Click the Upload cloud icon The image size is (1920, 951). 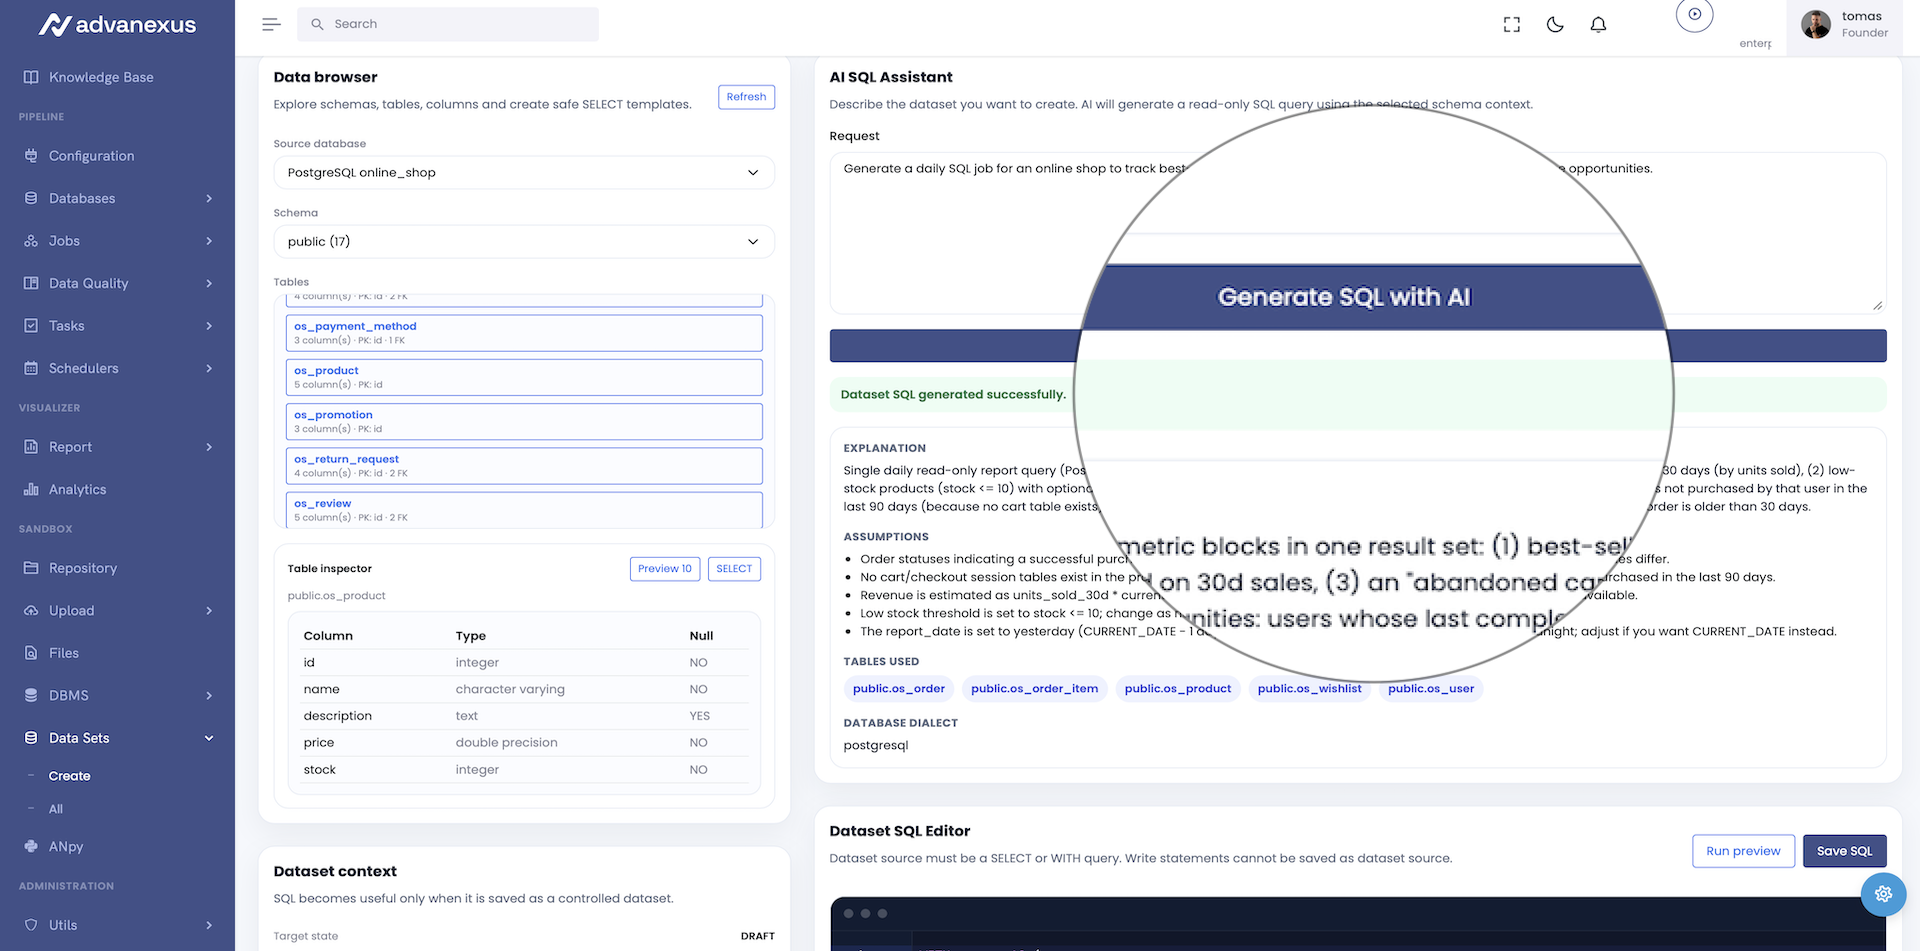[31, 610]
